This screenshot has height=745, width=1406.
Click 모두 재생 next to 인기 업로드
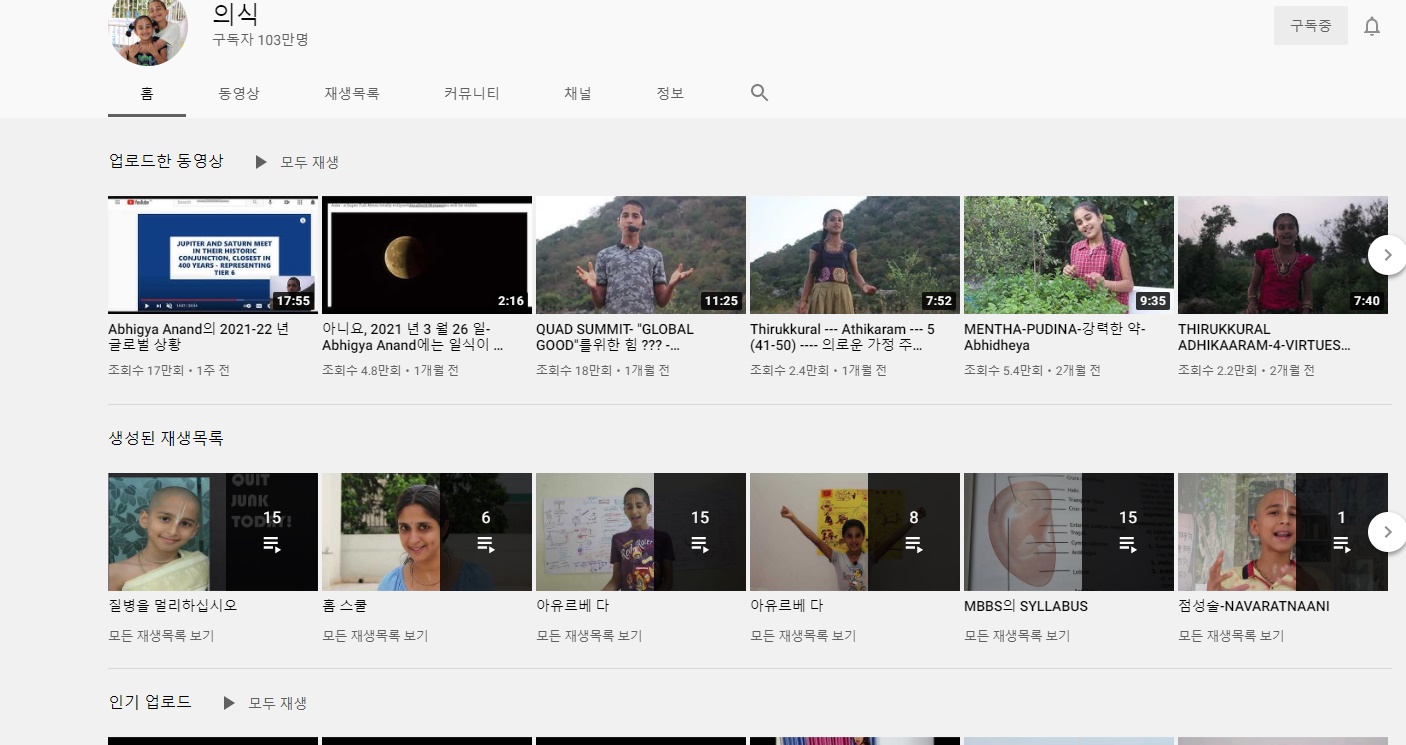click(x=277, y=703)
